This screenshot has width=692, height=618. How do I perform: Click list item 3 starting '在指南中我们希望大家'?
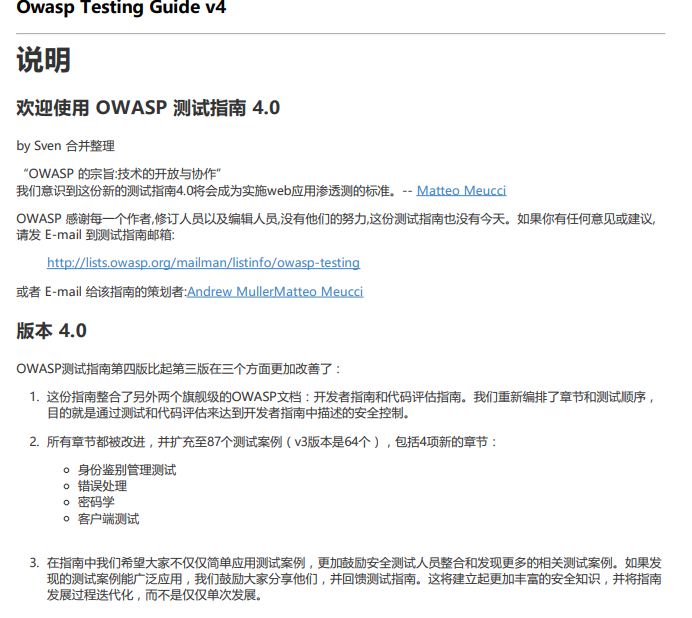tap(354, 579)
